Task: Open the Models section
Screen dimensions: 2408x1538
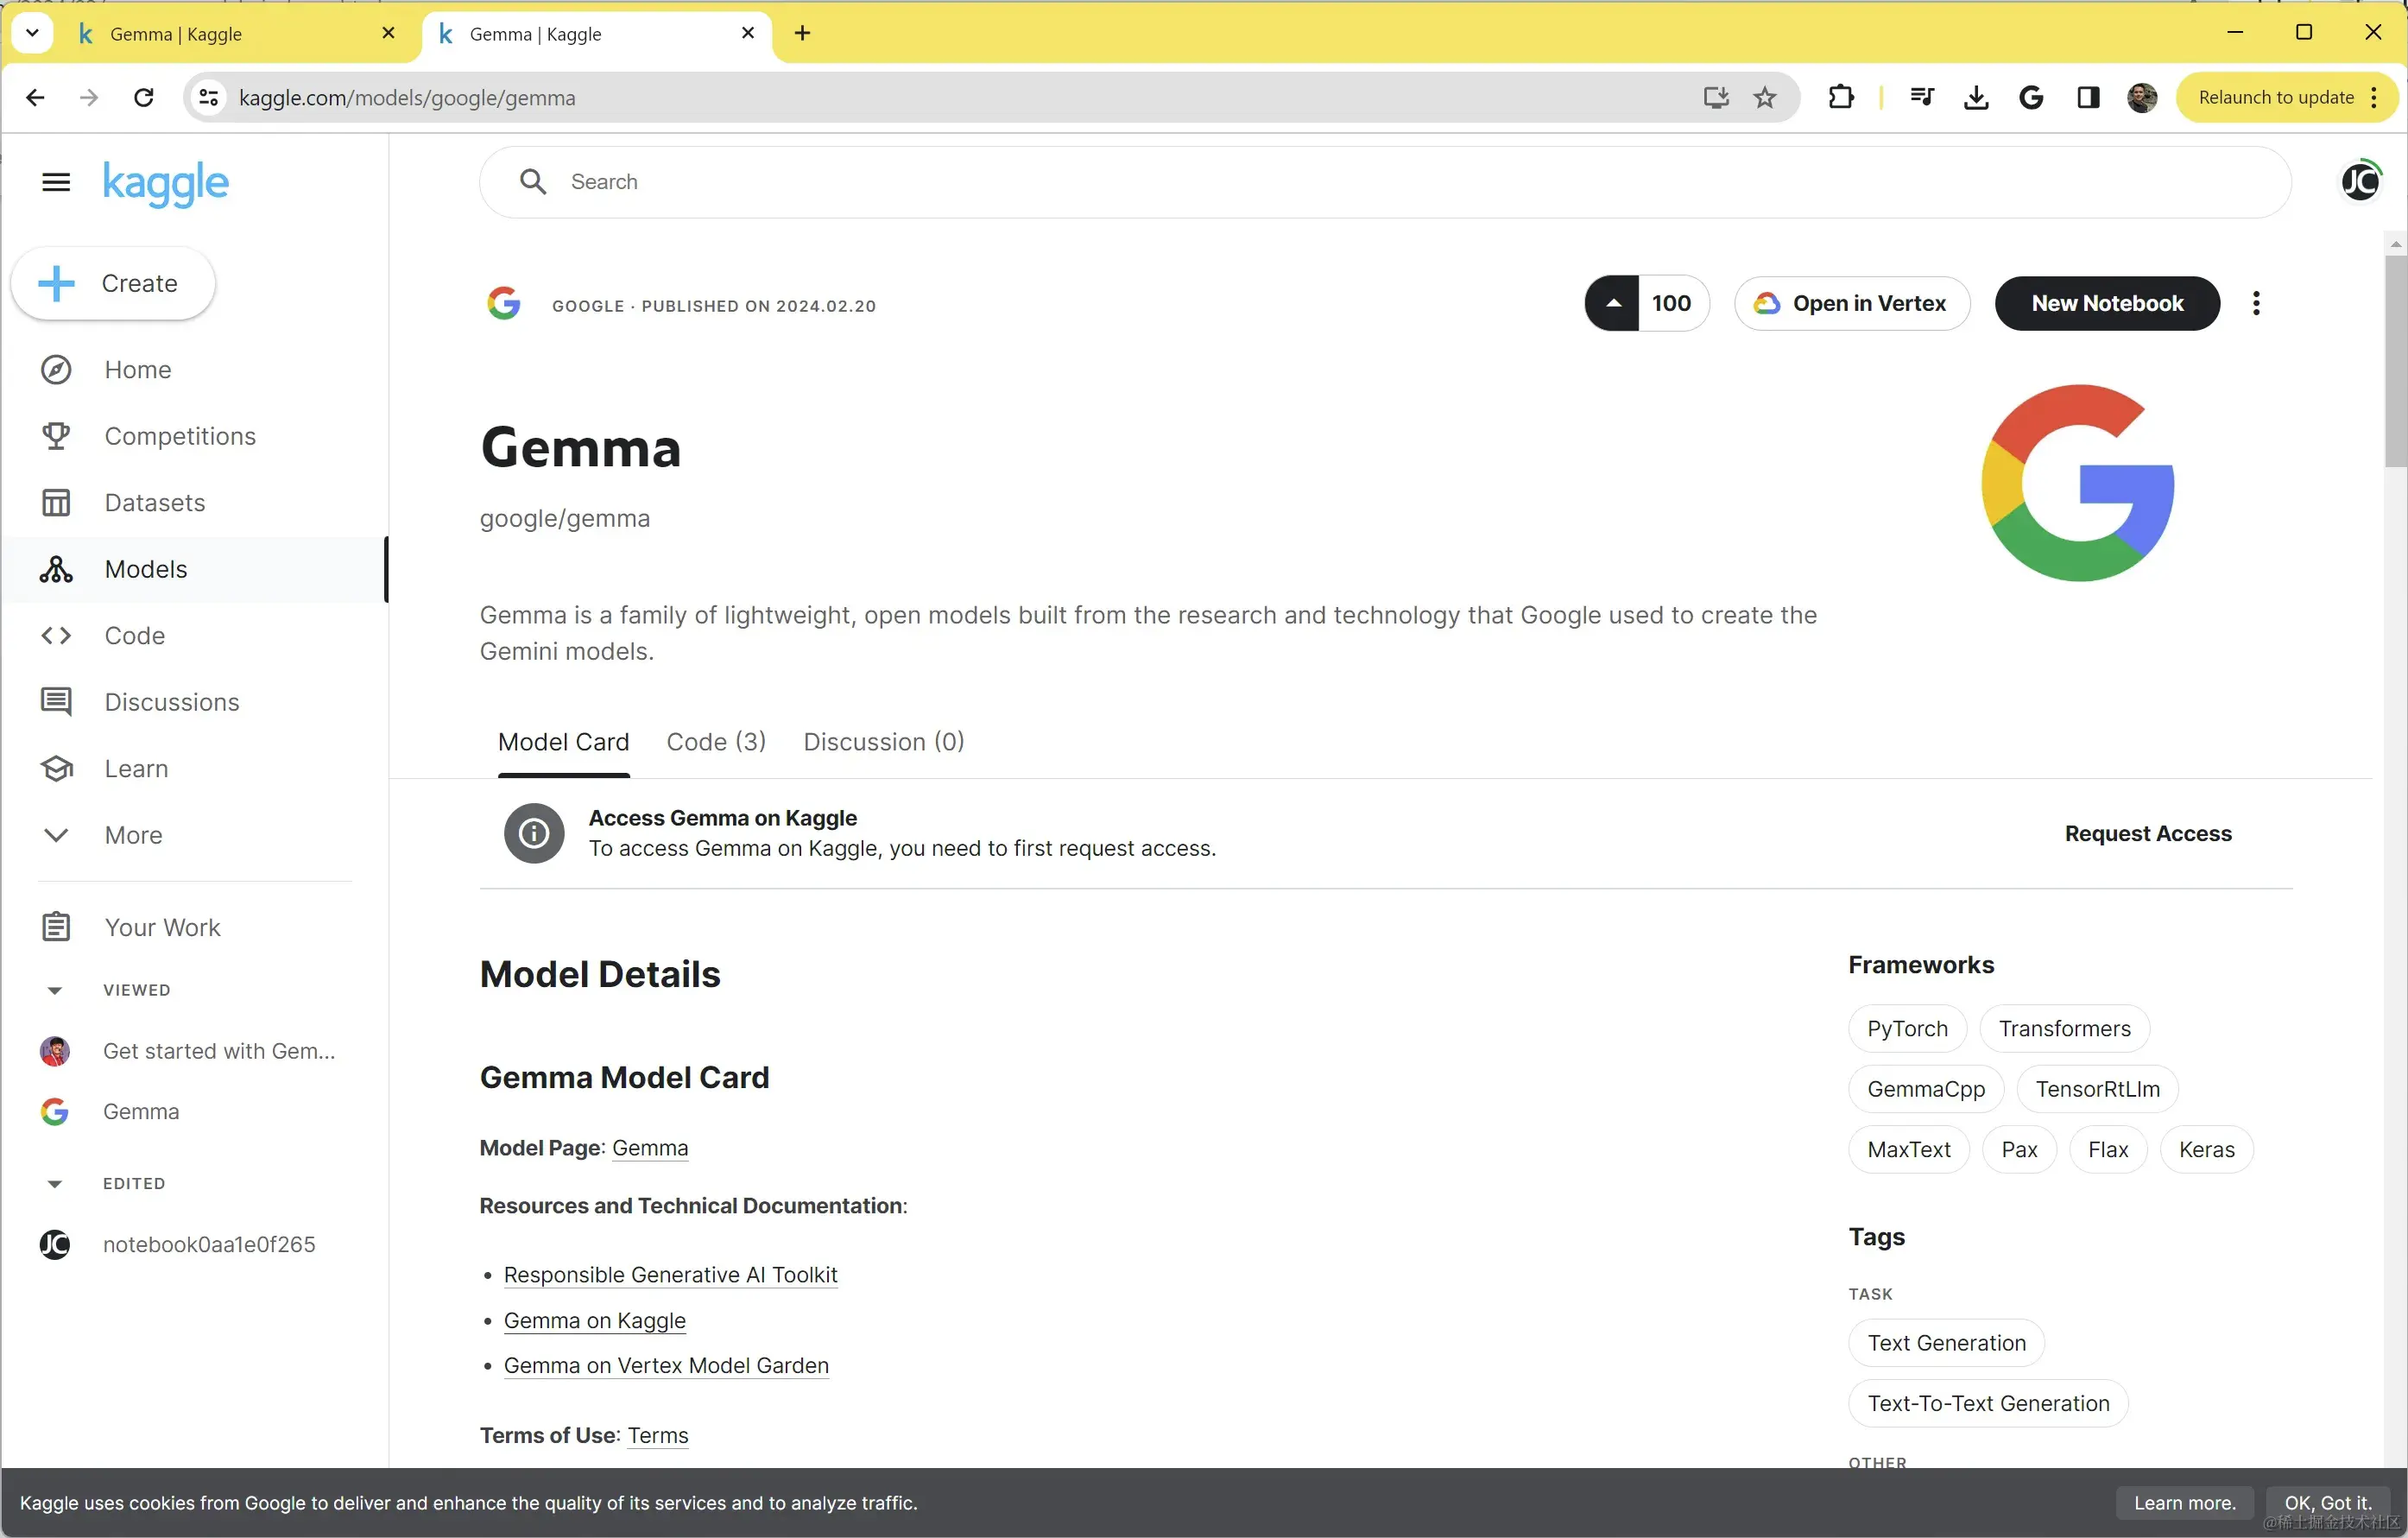Action: pyautogui.click(x=147, y=569)
